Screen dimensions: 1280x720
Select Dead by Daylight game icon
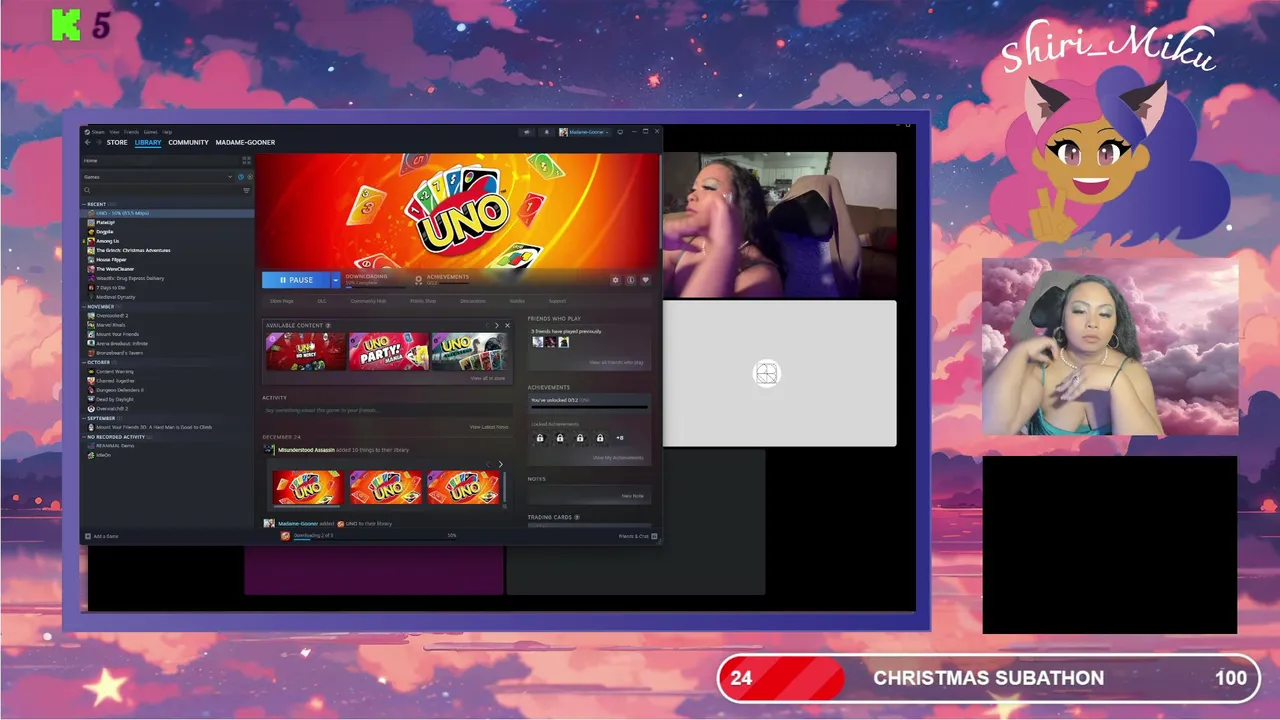coord(91,399)
